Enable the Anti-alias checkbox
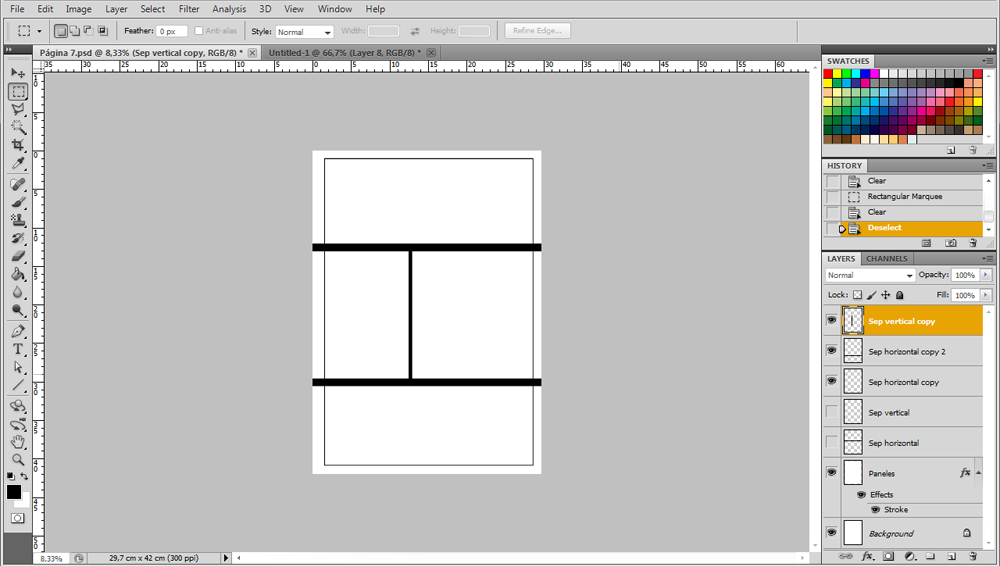1000x566 pixels. click(199, 31)
